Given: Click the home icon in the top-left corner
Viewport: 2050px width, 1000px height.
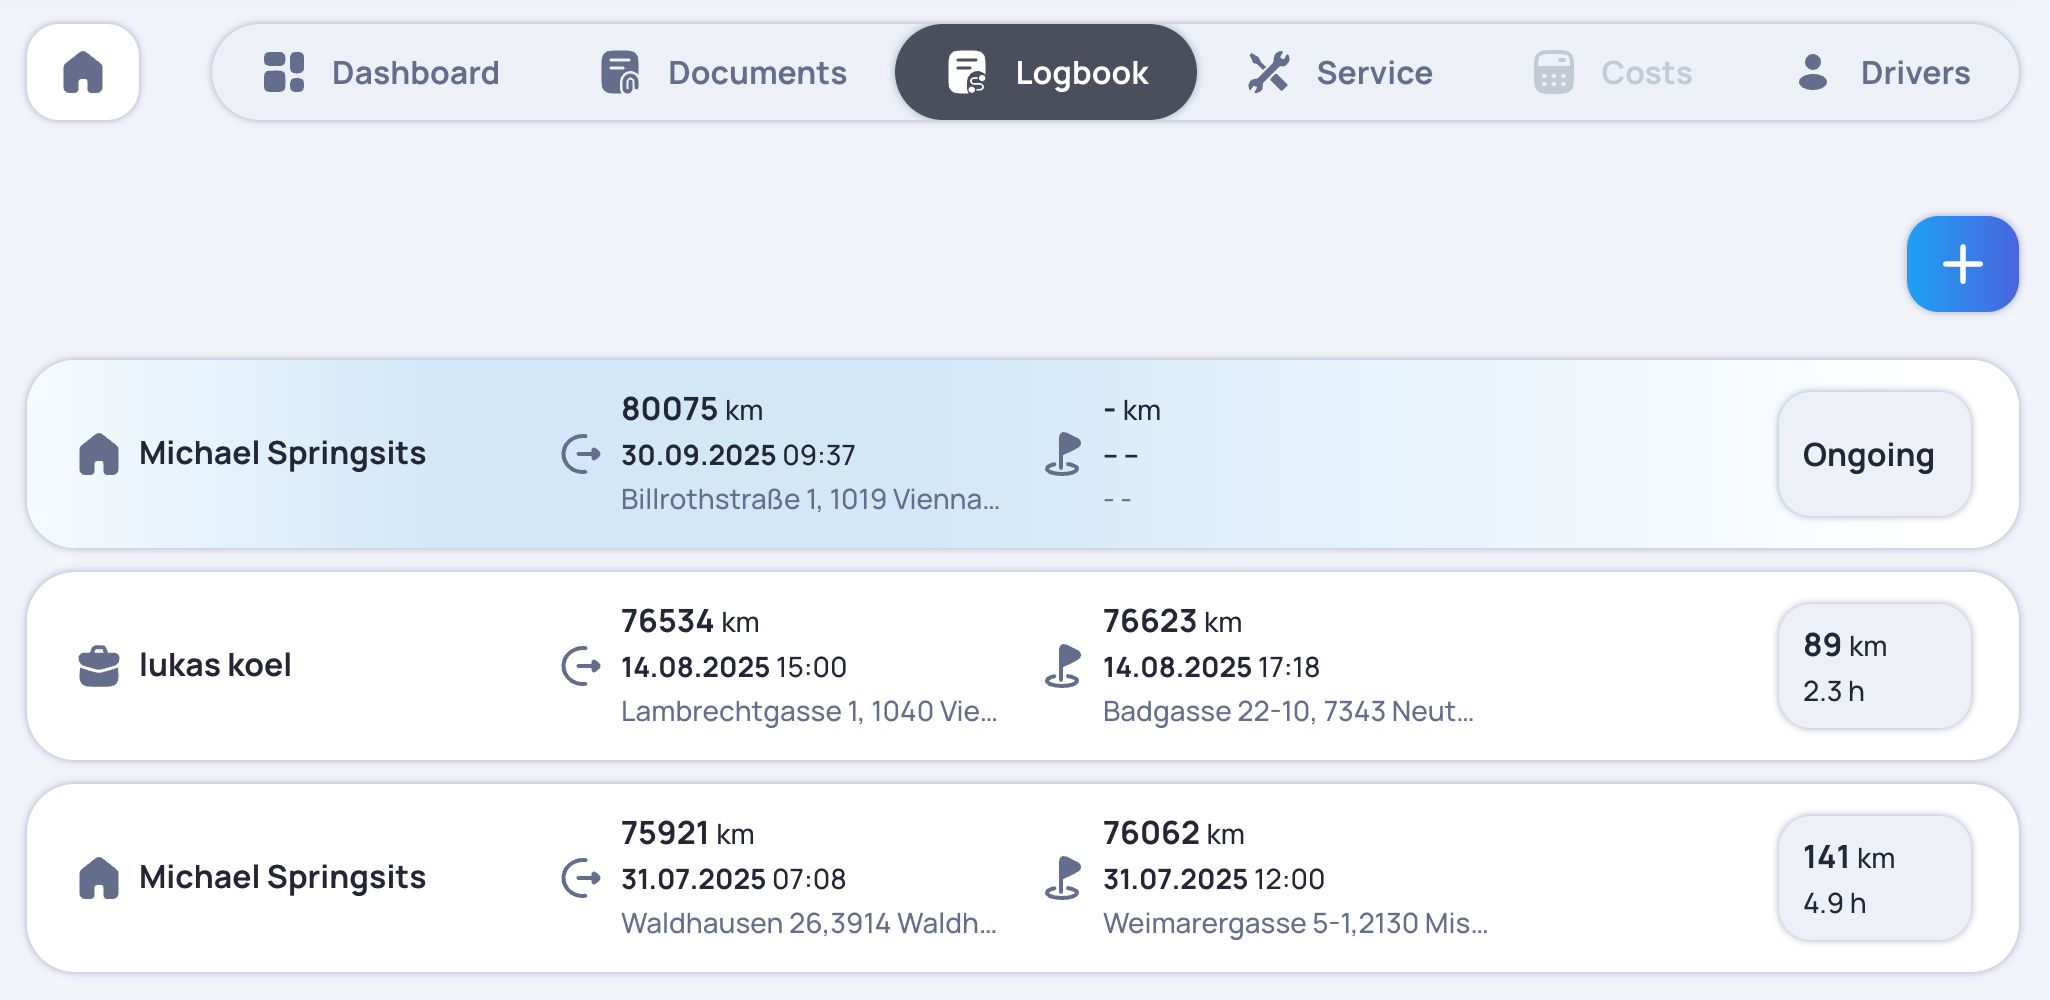Looking at the screenshot, I should click(x=83, y=71).
